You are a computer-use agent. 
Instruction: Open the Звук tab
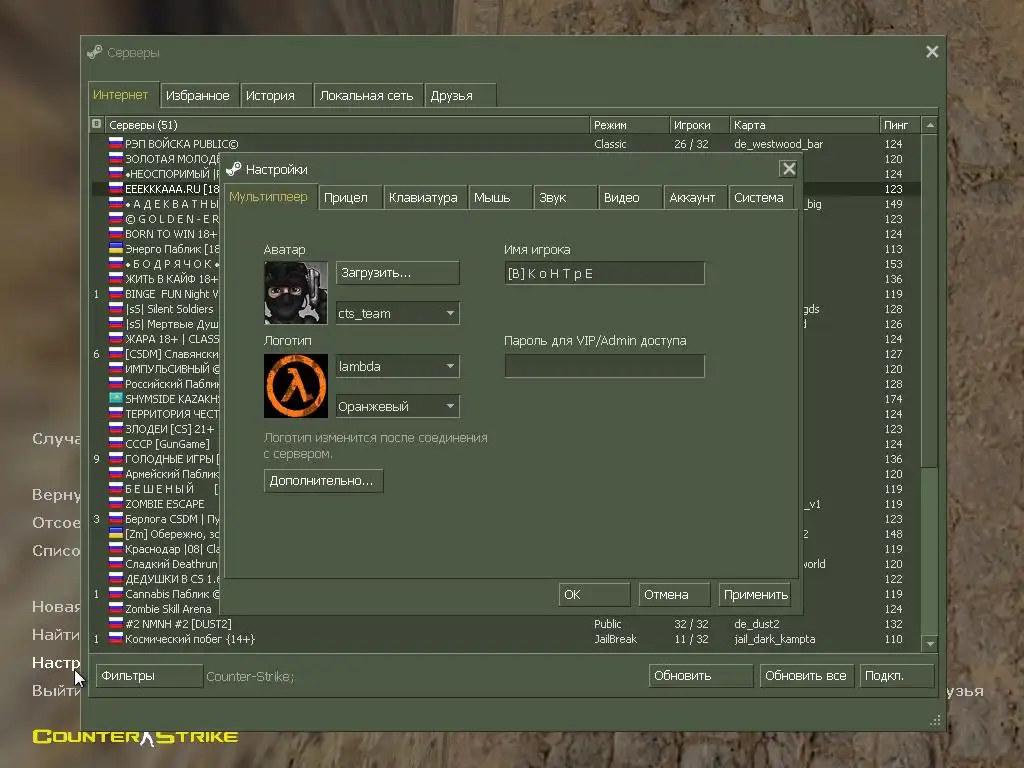point(565,197)
